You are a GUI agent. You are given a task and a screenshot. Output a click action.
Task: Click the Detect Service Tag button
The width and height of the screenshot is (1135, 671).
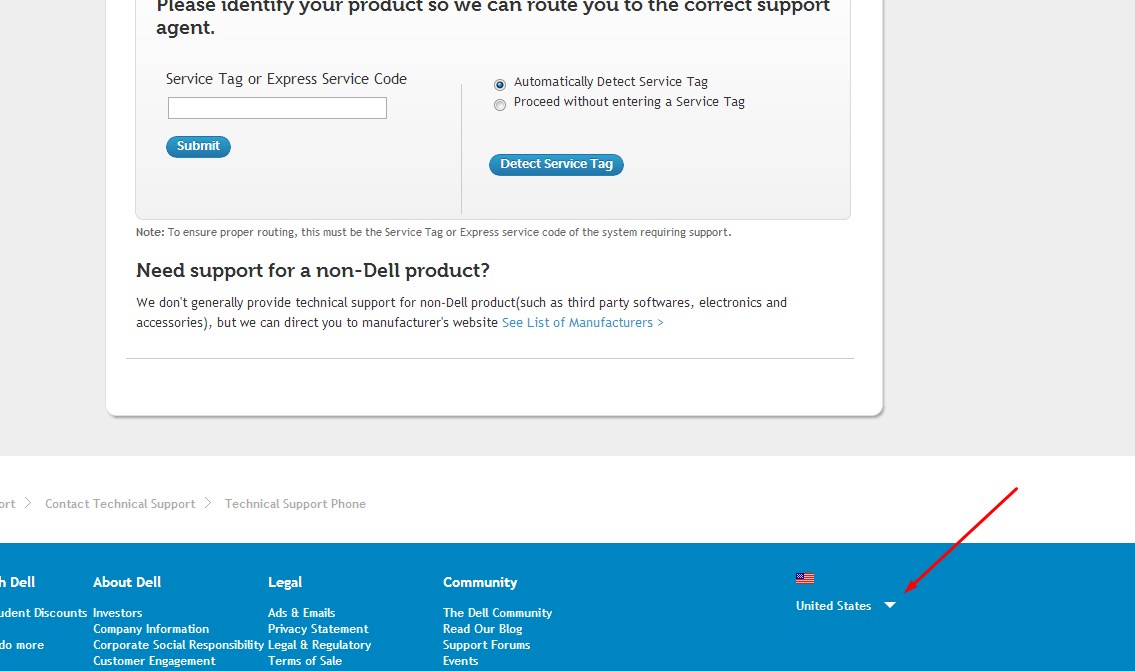tap(556, 164)
